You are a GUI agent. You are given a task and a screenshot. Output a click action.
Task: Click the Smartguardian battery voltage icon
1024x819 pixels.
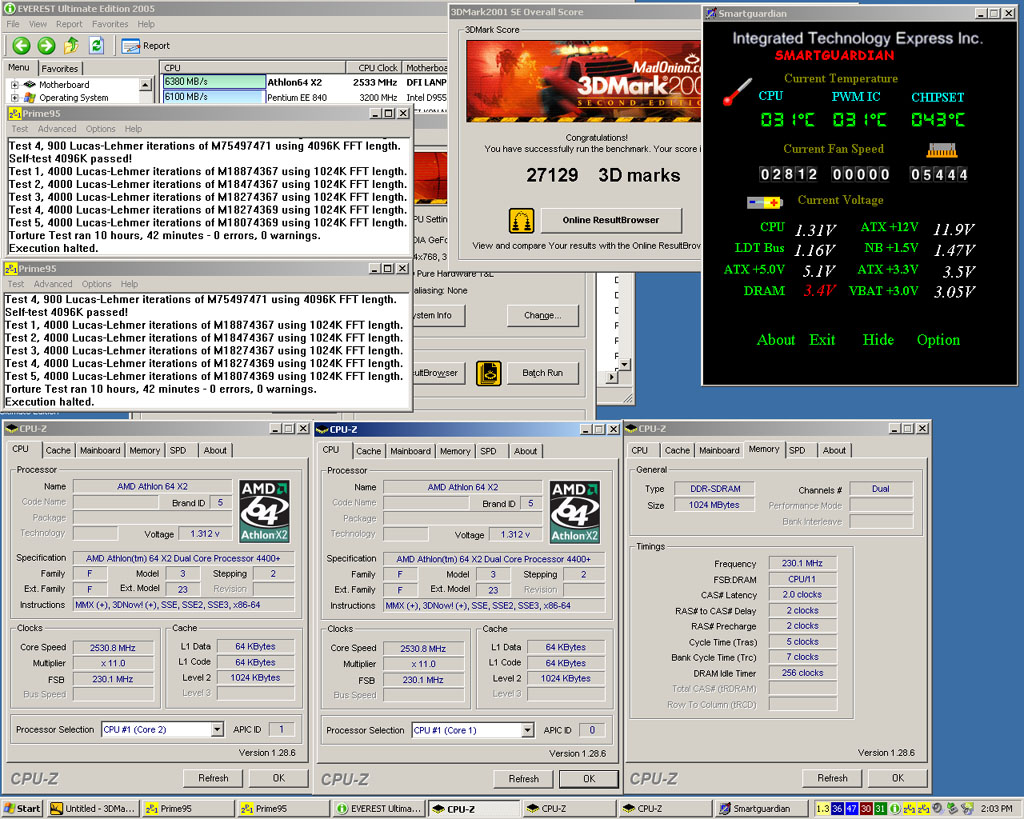click(x=765, y=202)
